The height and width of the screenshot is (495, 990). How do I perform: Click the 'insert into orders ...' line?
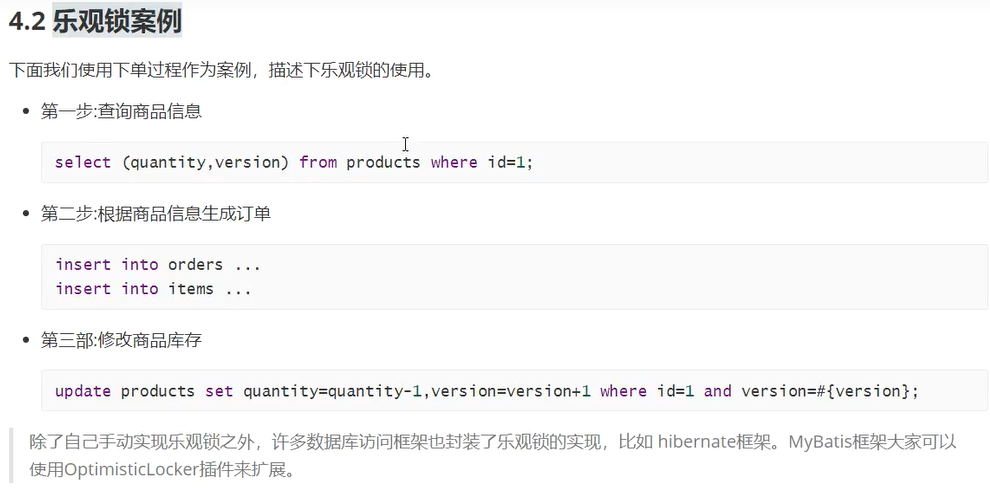pos(158,264)
